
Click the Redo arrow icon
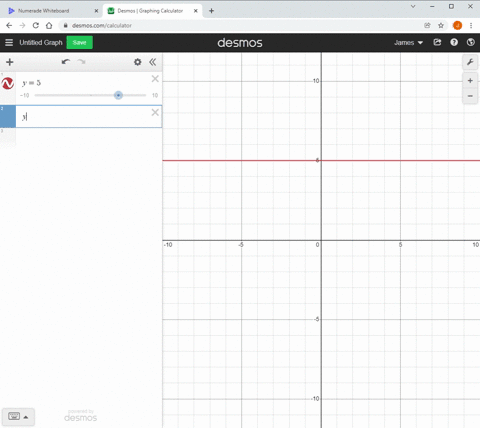[81, 62]
